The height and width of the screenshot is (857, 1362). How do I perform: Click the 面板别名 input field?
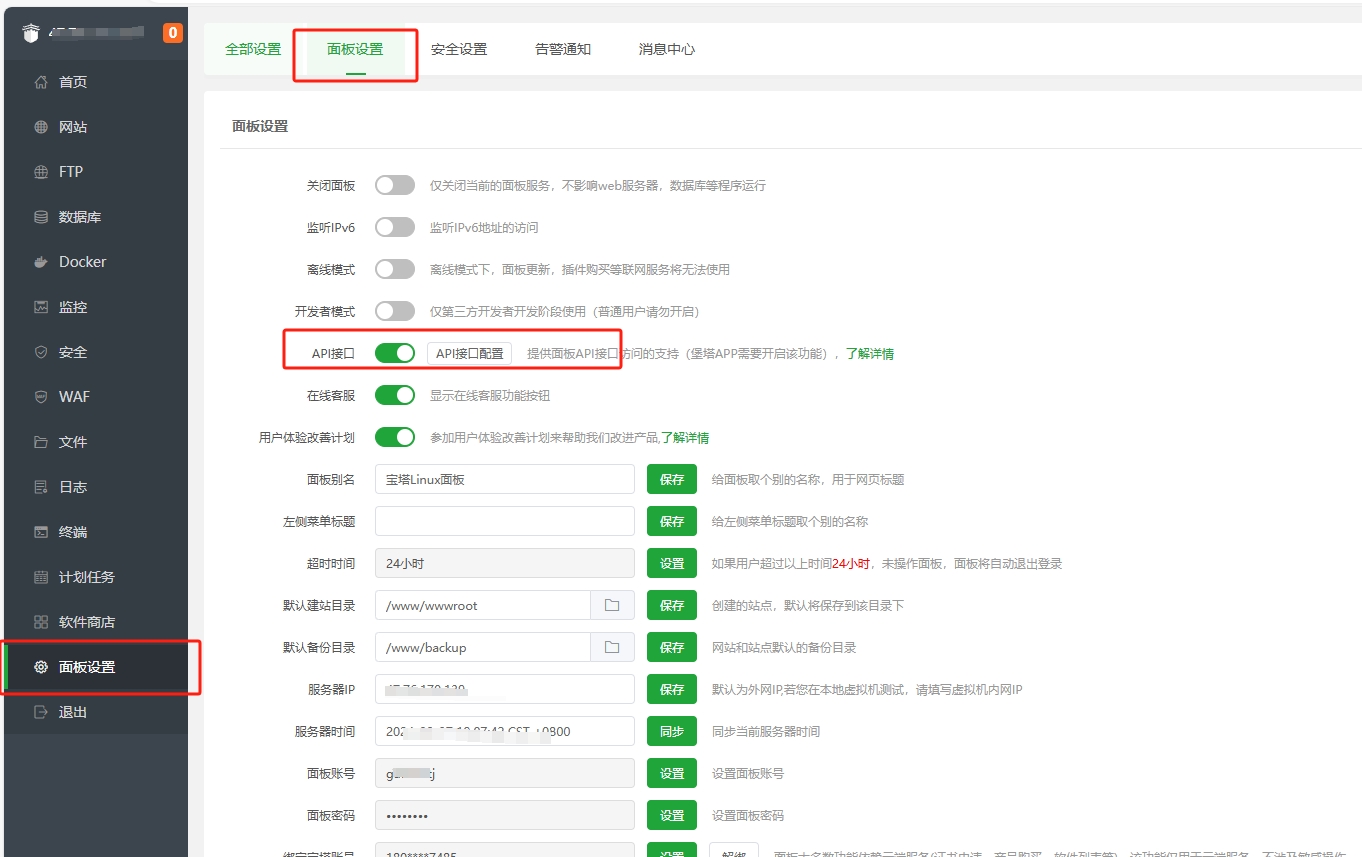point(505,479)
